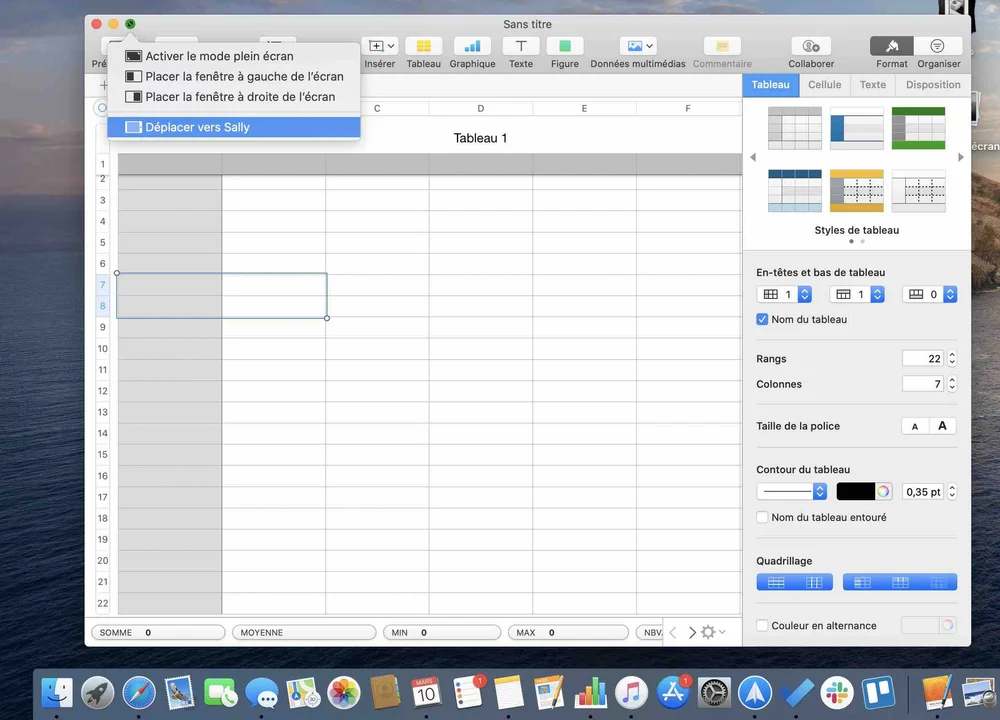Open Reminders app in the Dock
Image resolution: width=1000 pixels, height=720 pixels.
pyautogui.click(x=467, y=693)
